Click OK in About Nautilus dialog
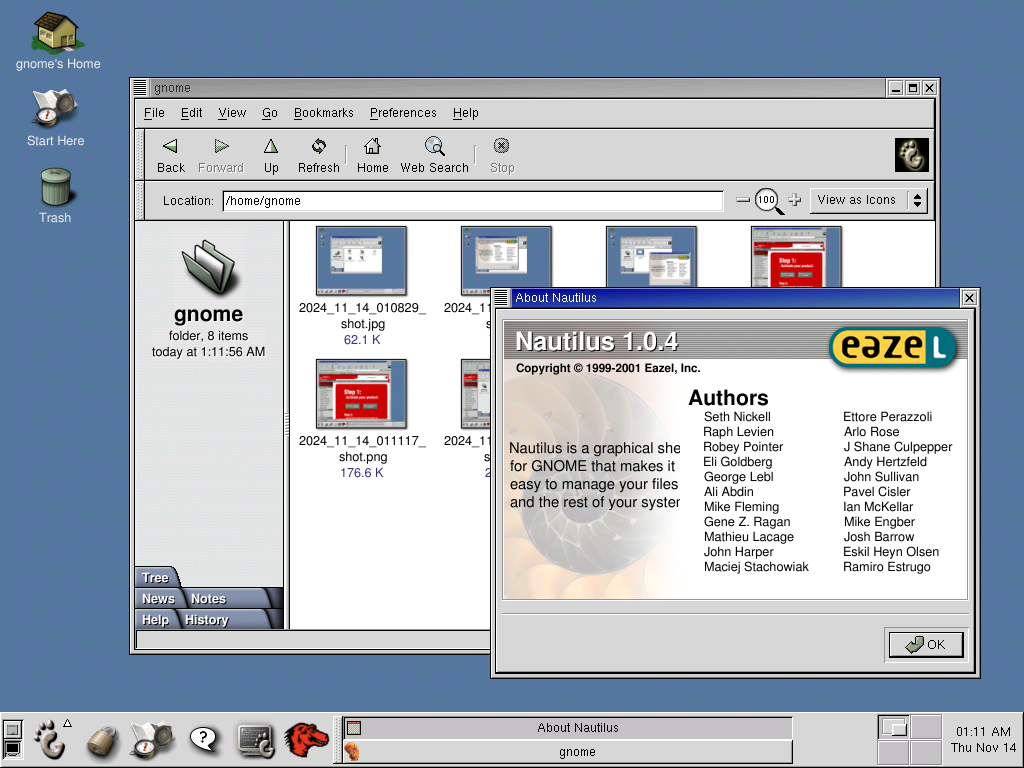1024x768 pixels. (925, 645)
